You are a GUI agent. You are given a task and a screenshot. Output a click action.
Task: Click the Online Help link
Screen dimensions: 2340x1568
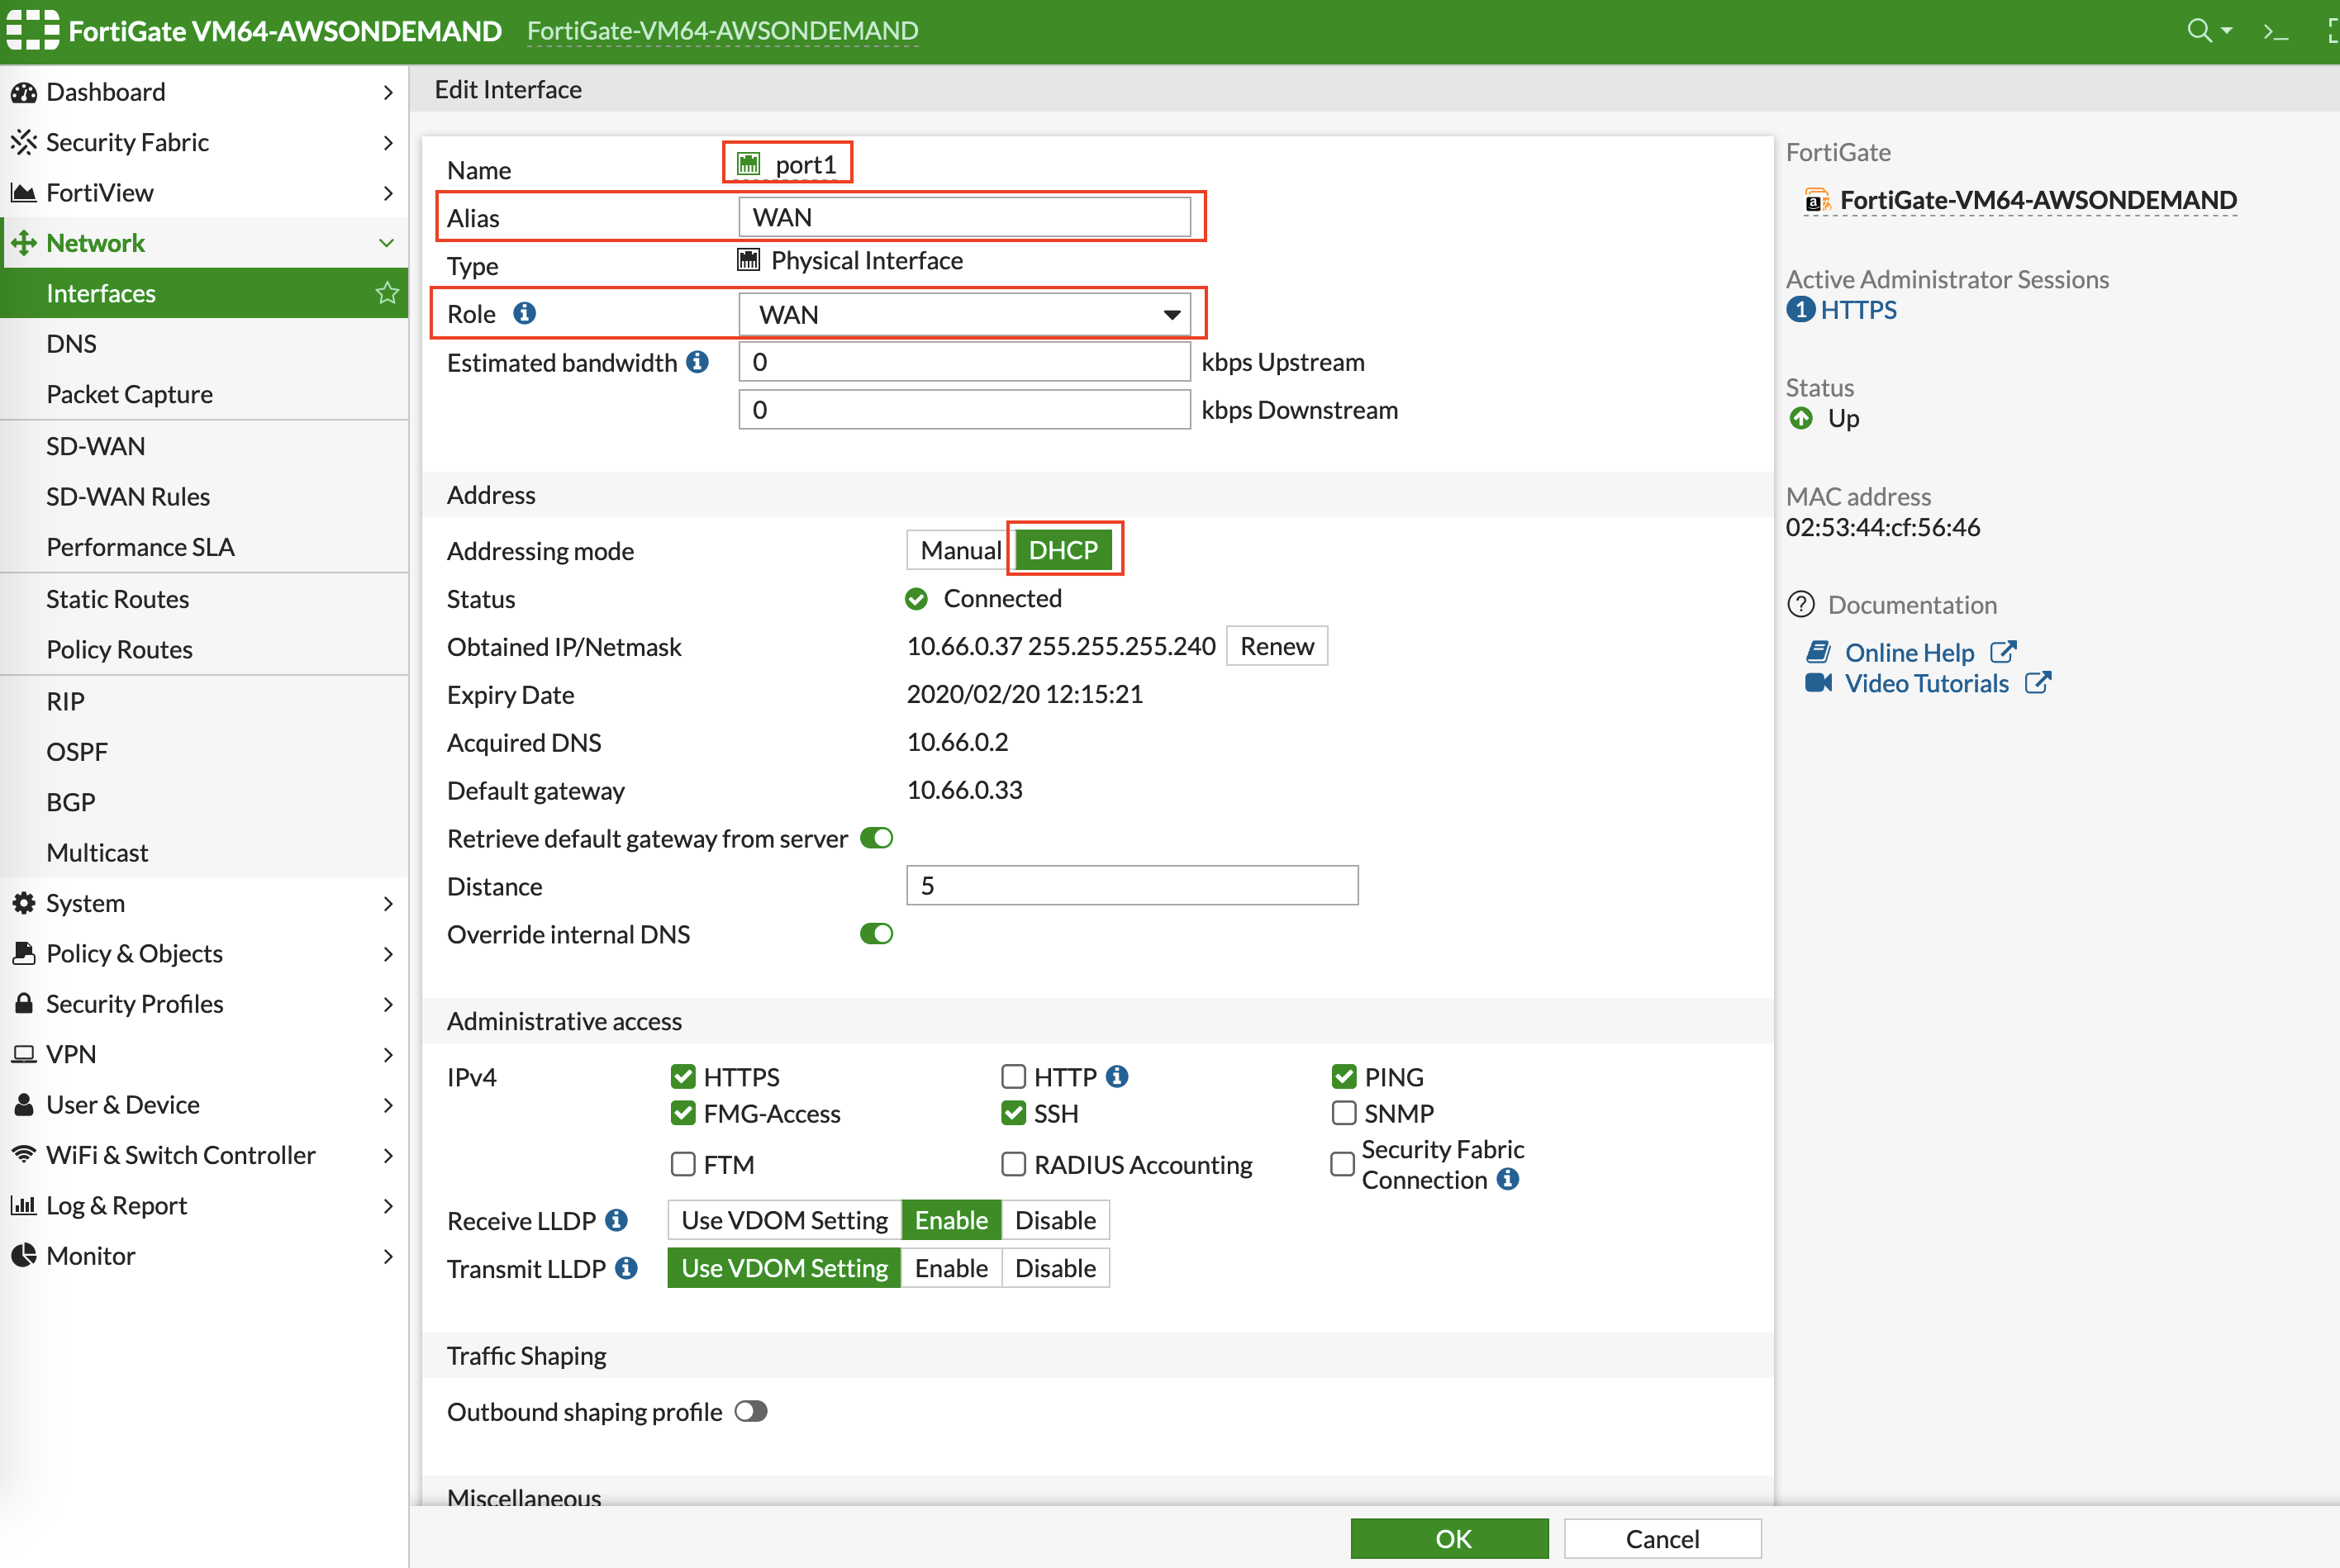[x=1910, y=649]
